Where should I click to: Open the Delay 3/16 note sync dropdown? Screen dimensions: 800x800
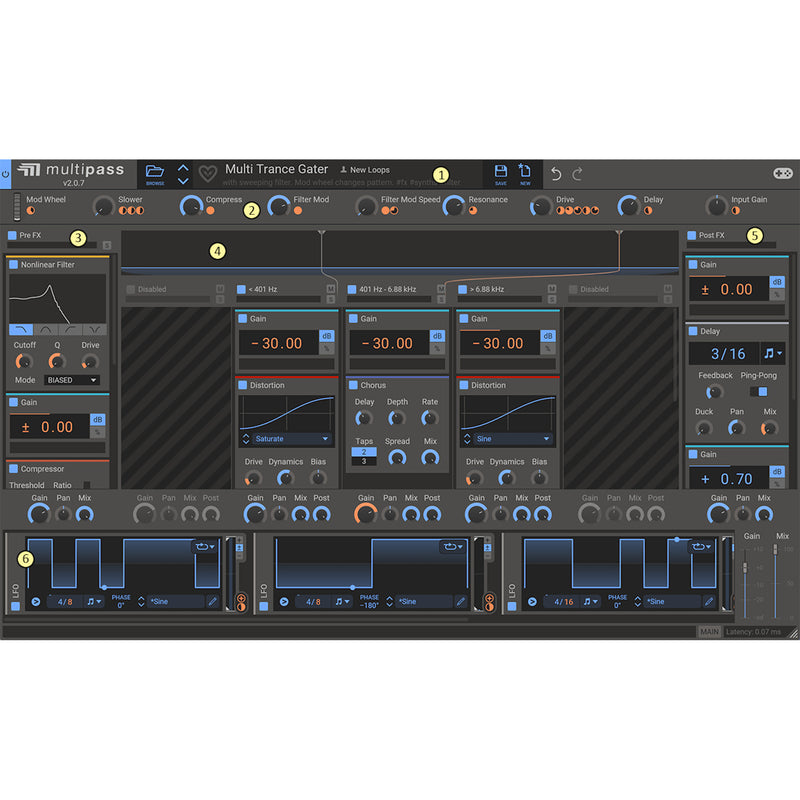[x=773, y=353]
